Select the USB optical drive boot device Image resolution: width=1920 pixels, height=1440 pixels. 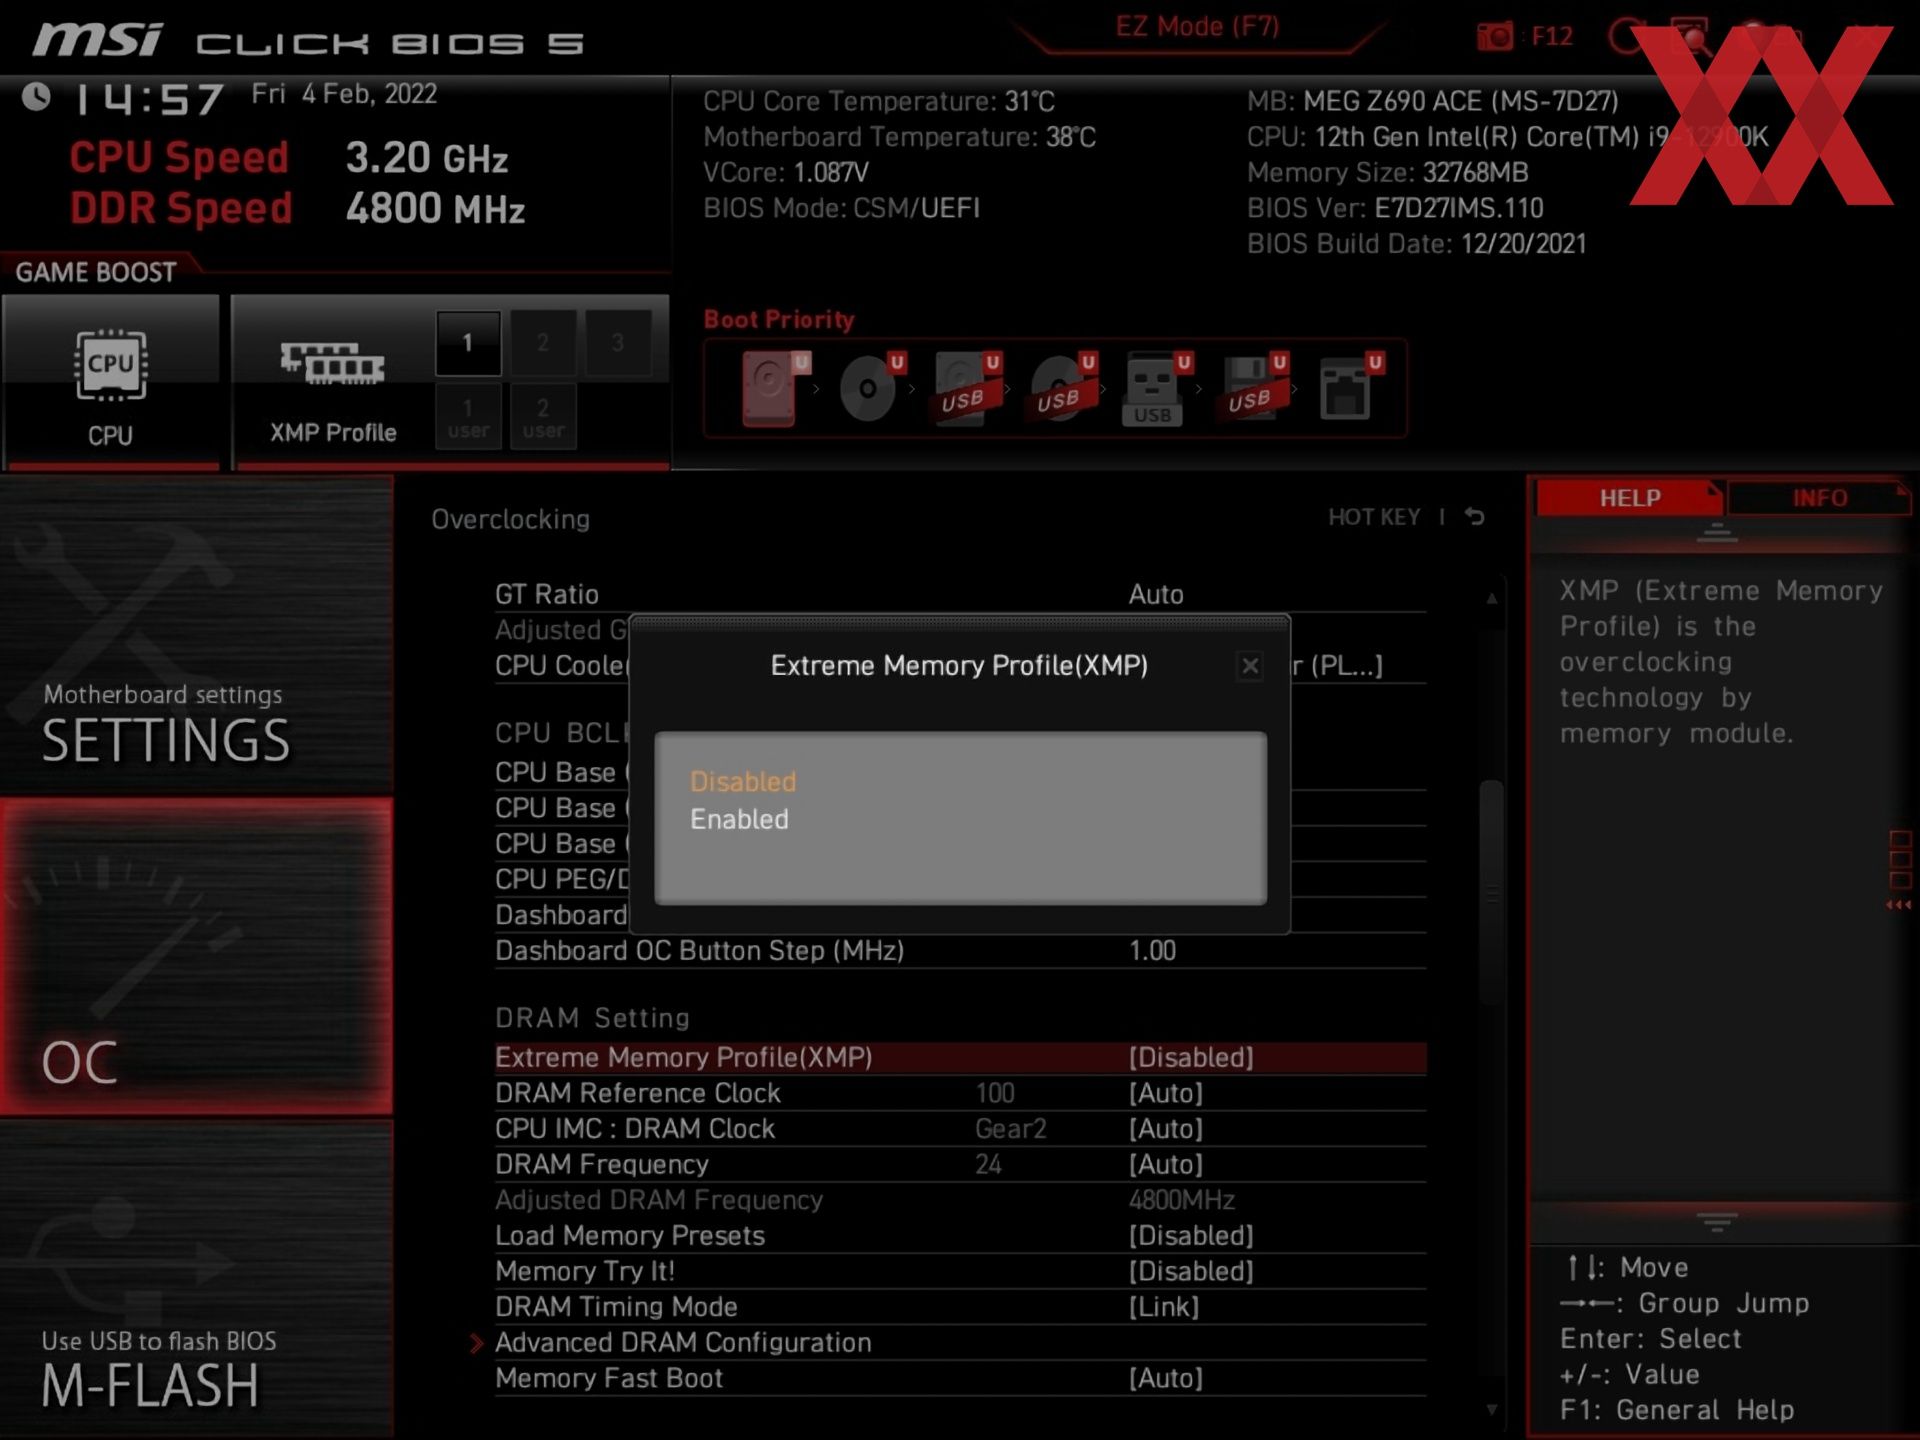(1062, 388)
